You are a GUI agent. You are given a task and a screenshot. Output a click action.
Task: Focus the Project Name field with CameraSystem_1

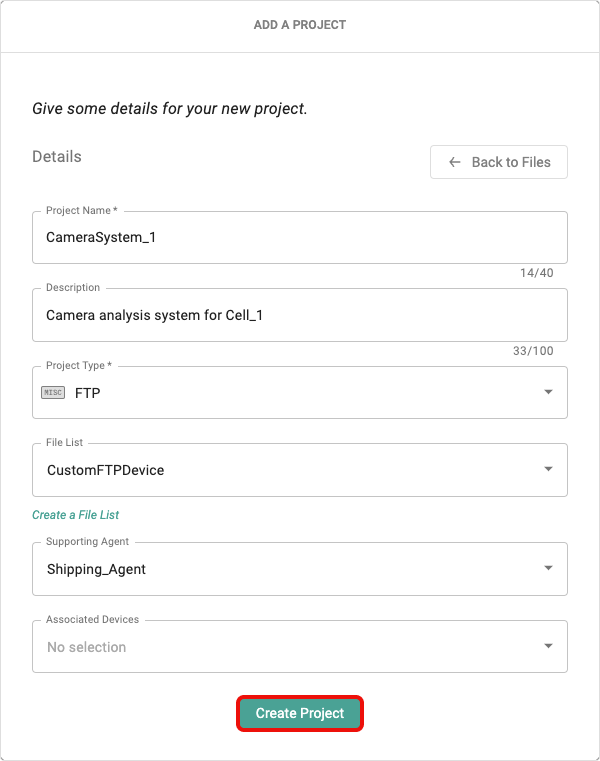point(300,238)
